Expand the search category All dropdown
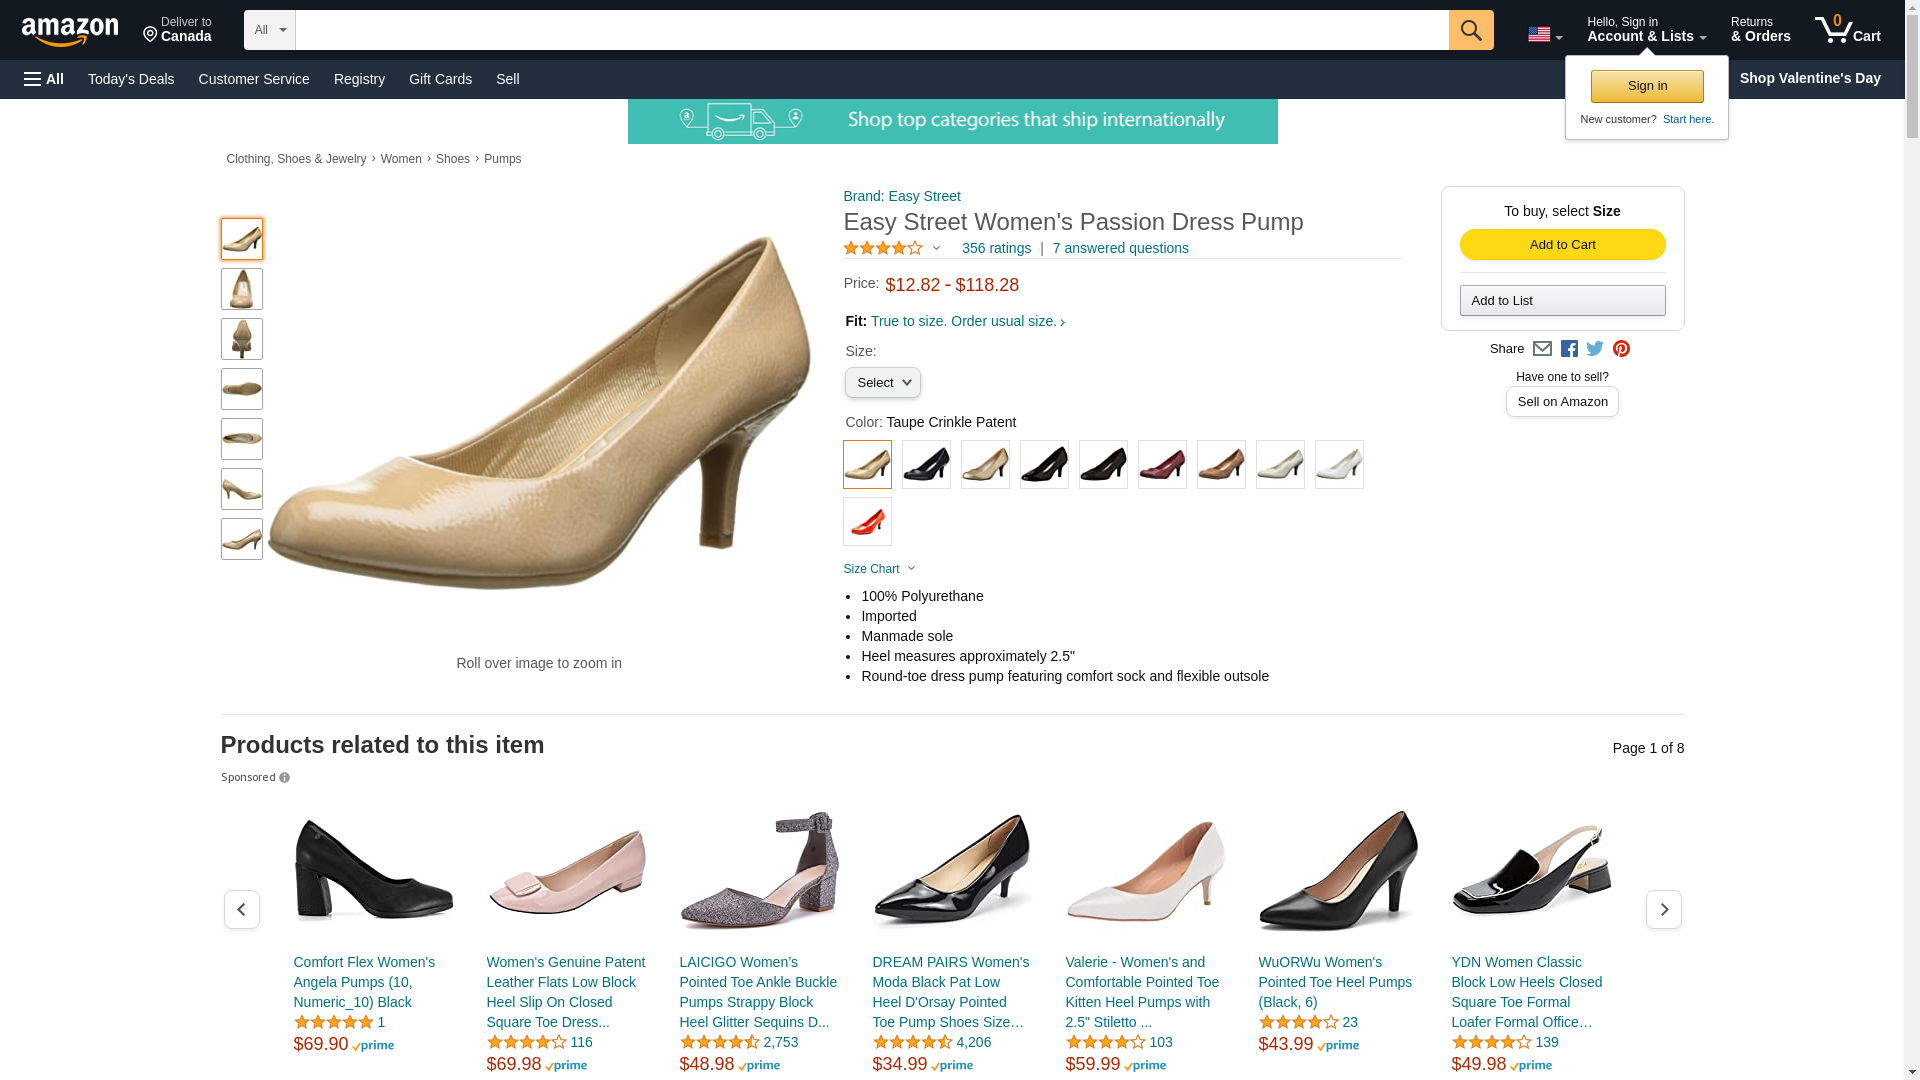This screenshot has width=1920, height=1080. tap(269, 30)
